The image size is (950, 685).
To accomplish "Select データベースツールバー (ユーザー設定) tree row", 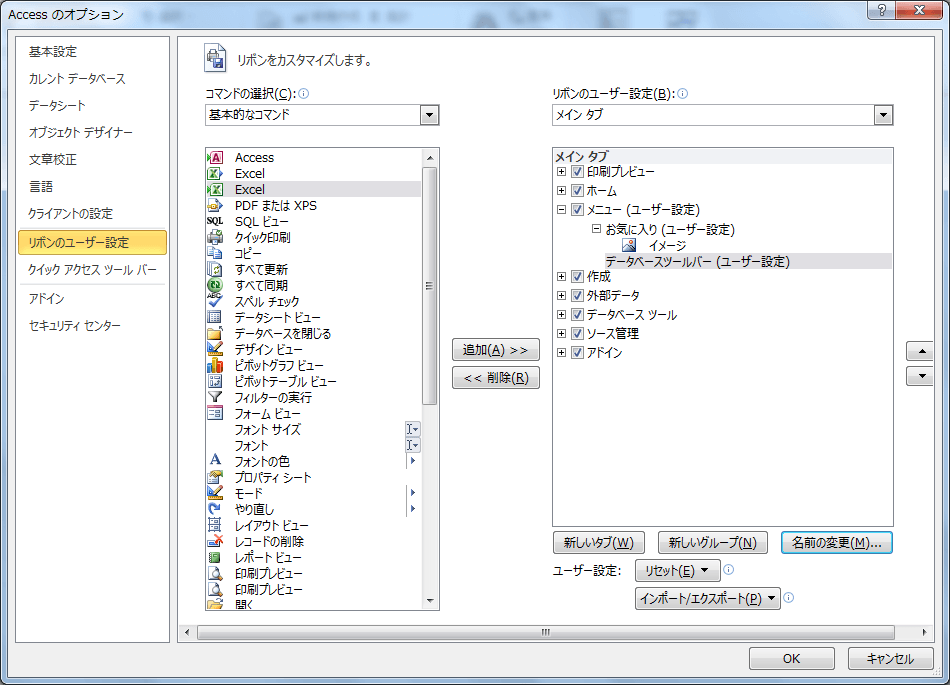I will point(748,261).
